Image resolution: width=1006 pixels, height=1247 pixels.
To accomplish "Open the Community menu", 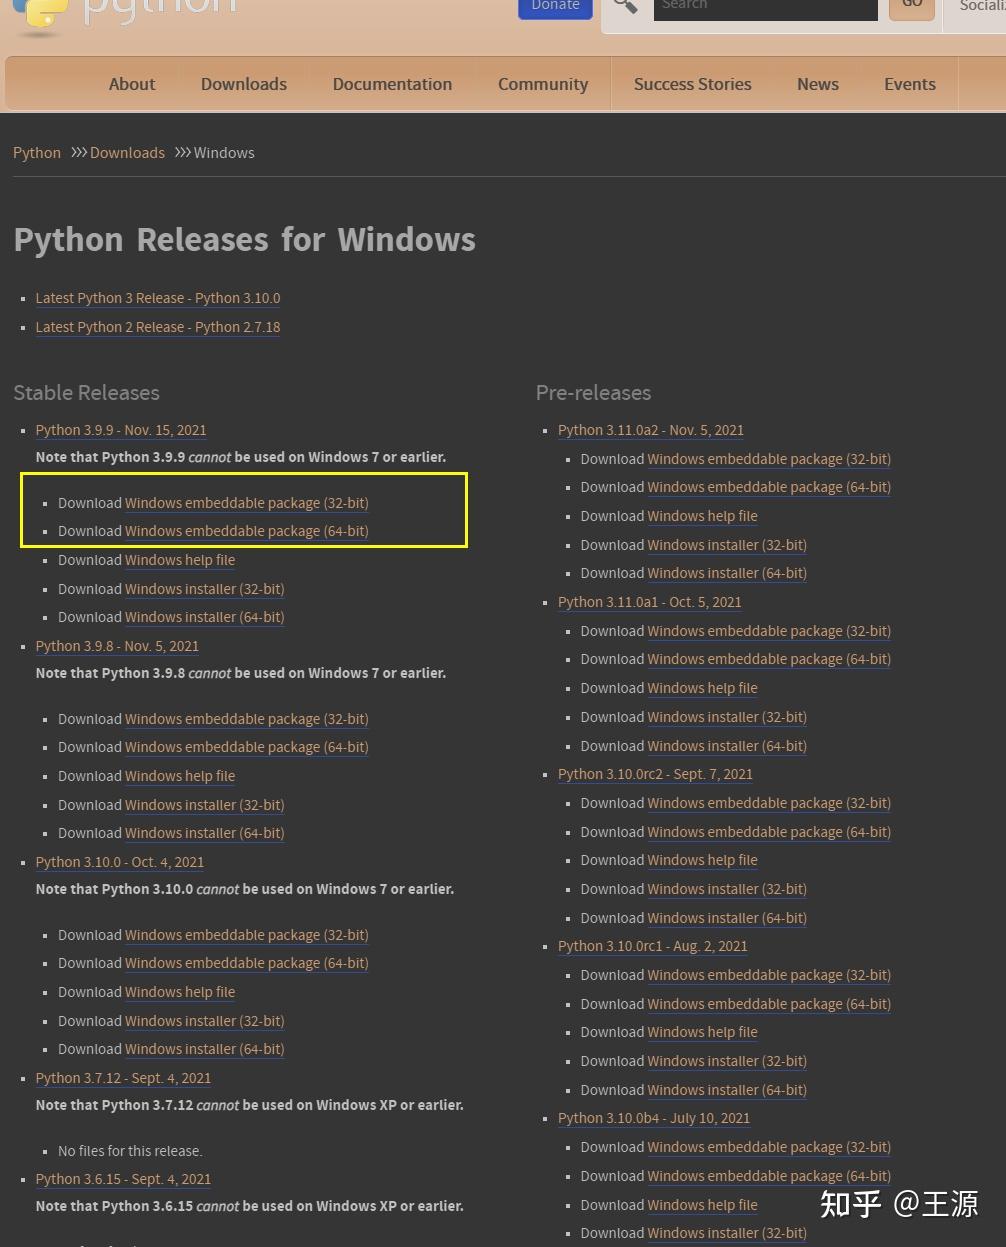I will coord(543,84).
